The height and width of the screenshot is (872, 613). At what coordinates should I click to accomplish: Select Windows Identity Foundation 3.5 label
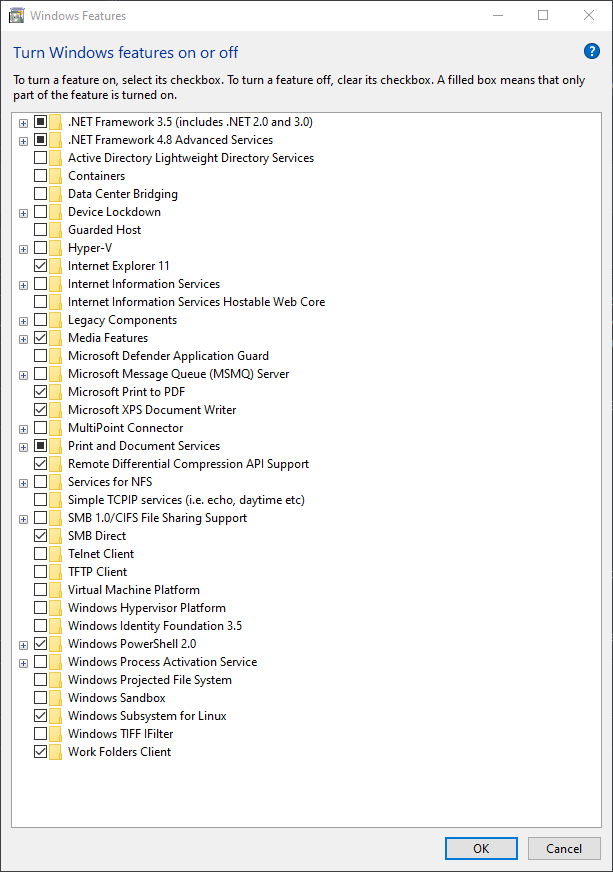[155, 626]
